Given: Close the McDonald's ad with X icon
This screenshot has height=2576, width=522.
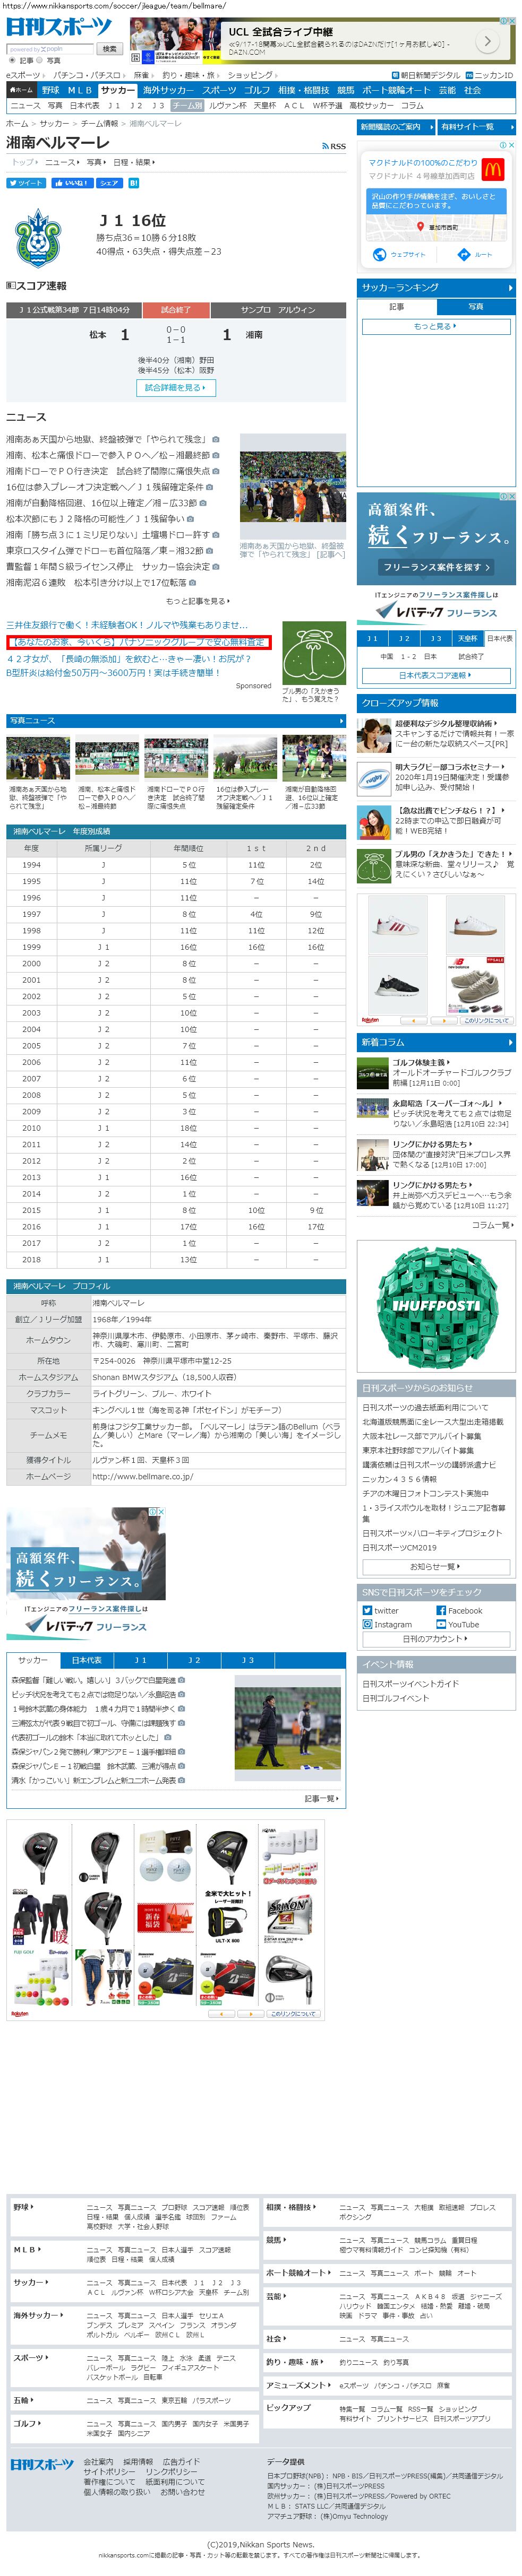Looking at the screenshot, I should pos(511,145).
